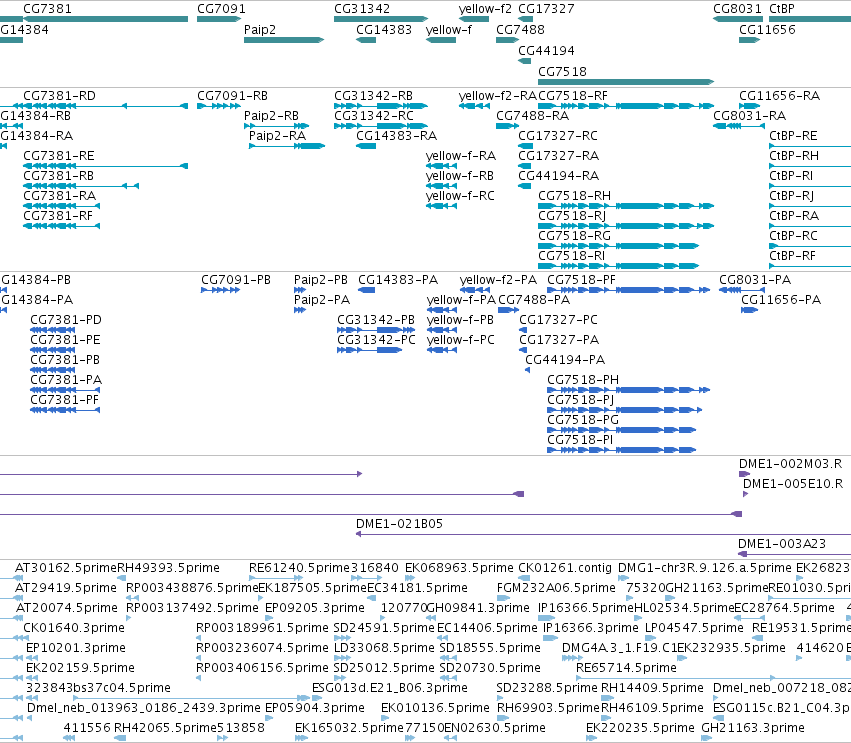Click the CG14383 gene feature
This screenshot has width=851, height=743.
click(x=366, y=40)
